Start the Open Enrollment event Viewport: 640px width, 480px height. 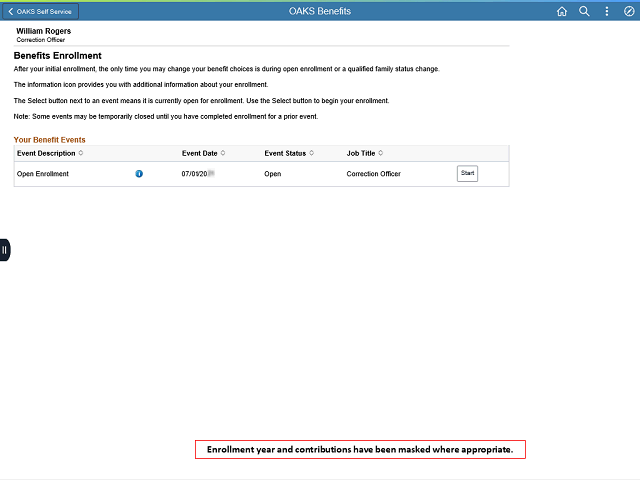point(467,173)
